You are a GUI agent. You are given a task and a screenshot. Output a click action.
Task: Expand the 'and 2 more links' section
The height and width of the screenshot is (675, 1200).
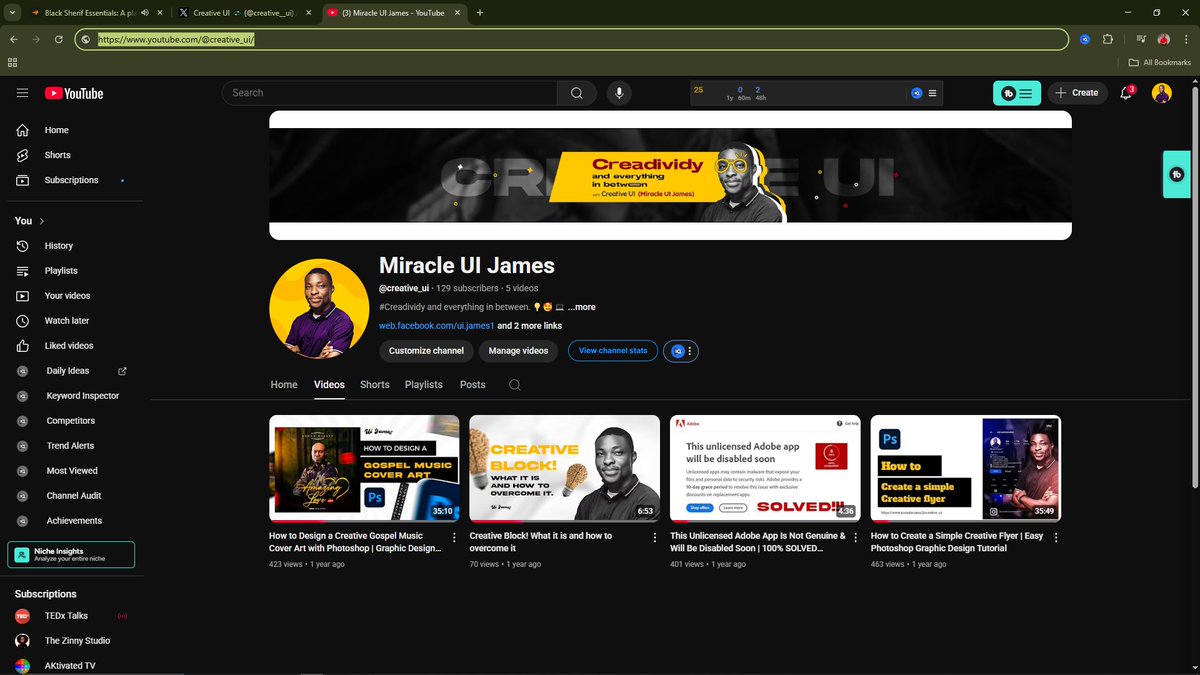point(531,325)
